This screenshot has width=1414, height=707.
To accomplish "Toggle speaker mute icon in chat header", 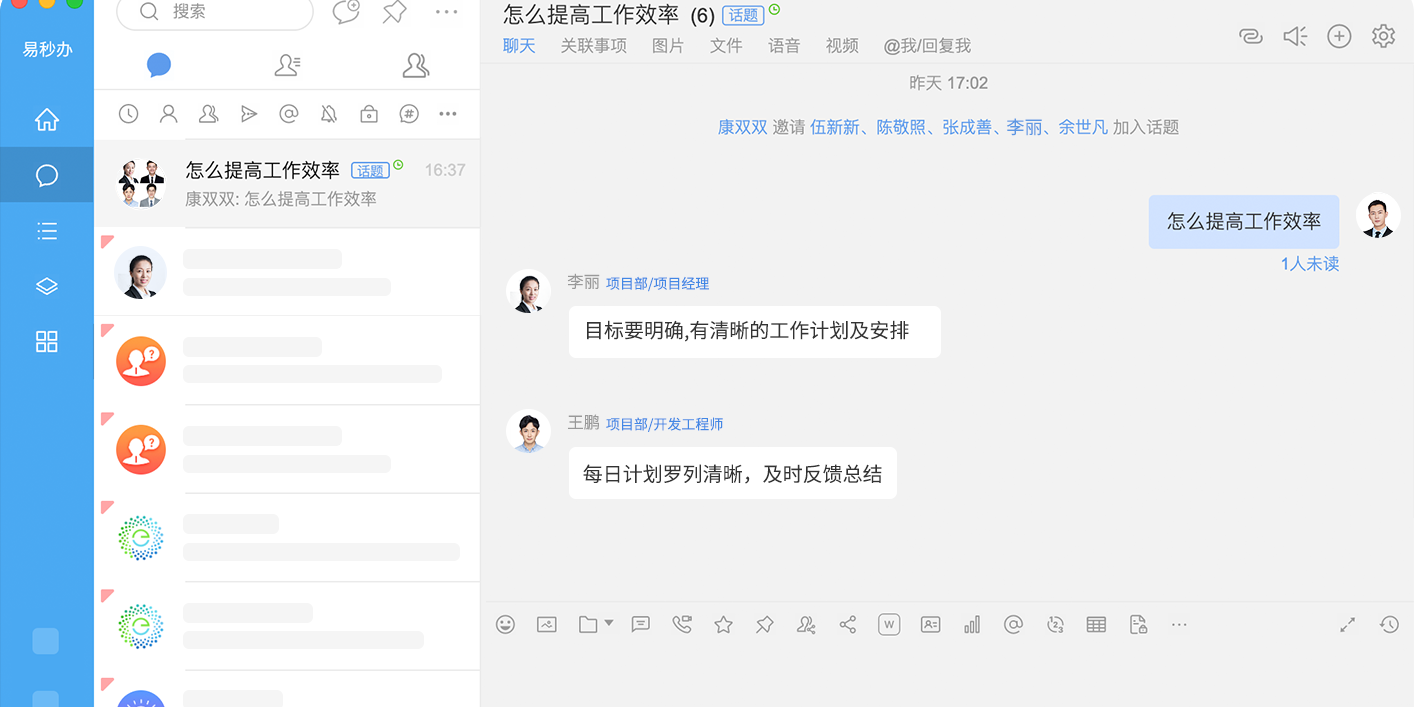I will click(1295, 37).
